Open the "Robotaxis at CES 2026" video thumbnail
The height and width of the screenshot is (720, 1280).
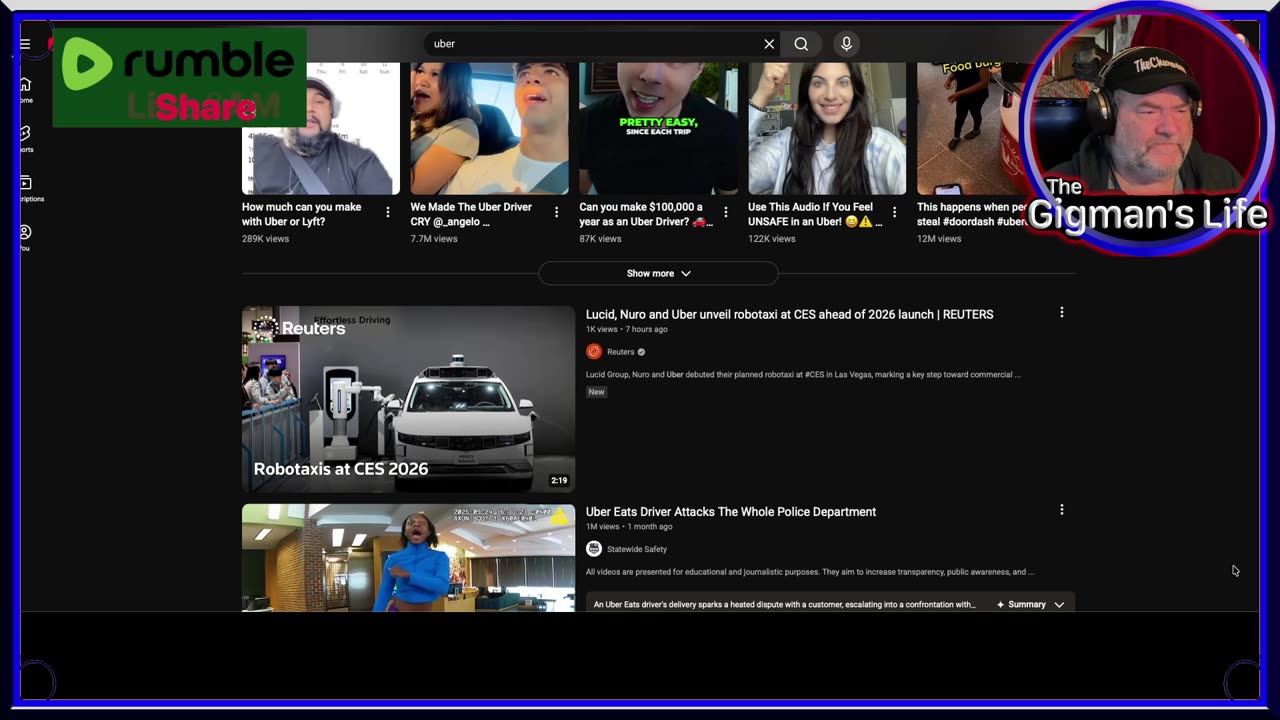click(408, 399)
